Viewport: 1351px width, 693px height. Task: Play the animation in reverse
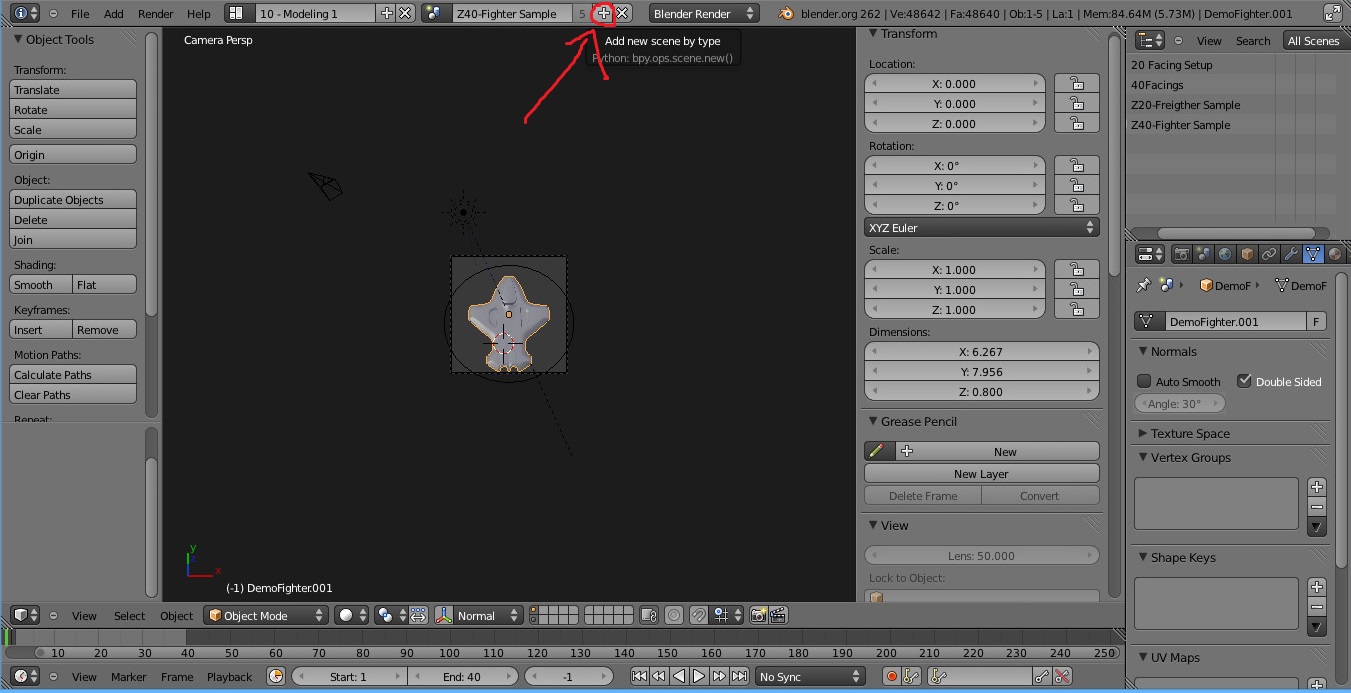pyautogui.click(x=679, y=677)
